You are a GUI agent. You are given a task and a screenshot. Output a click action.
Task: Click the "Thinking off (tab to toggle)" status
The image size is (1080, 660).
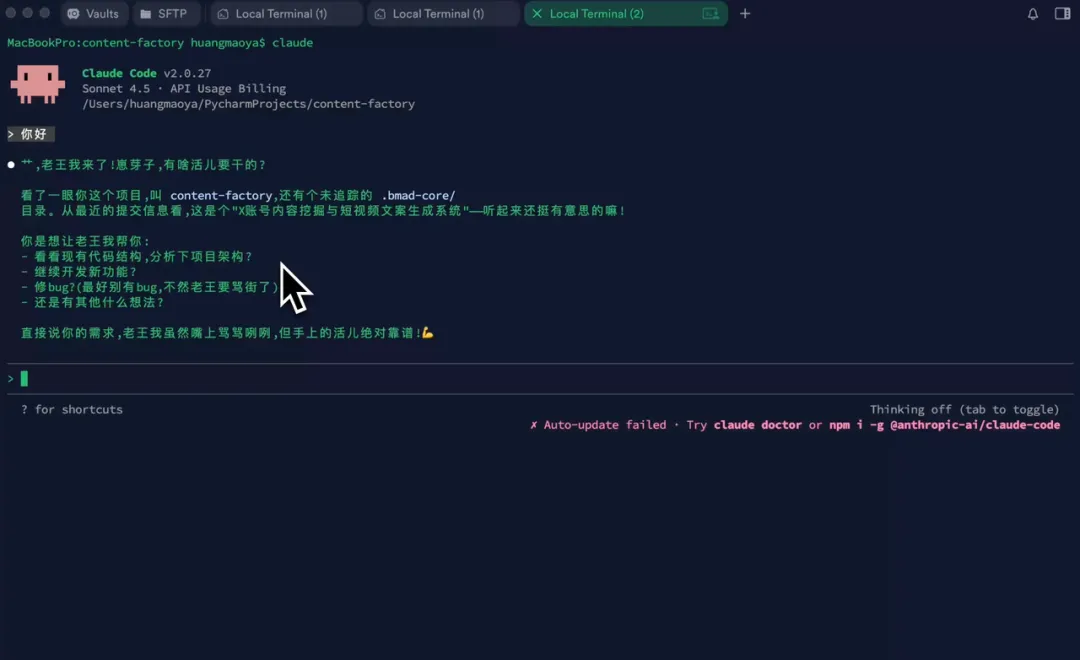click(x=964, y=409)
